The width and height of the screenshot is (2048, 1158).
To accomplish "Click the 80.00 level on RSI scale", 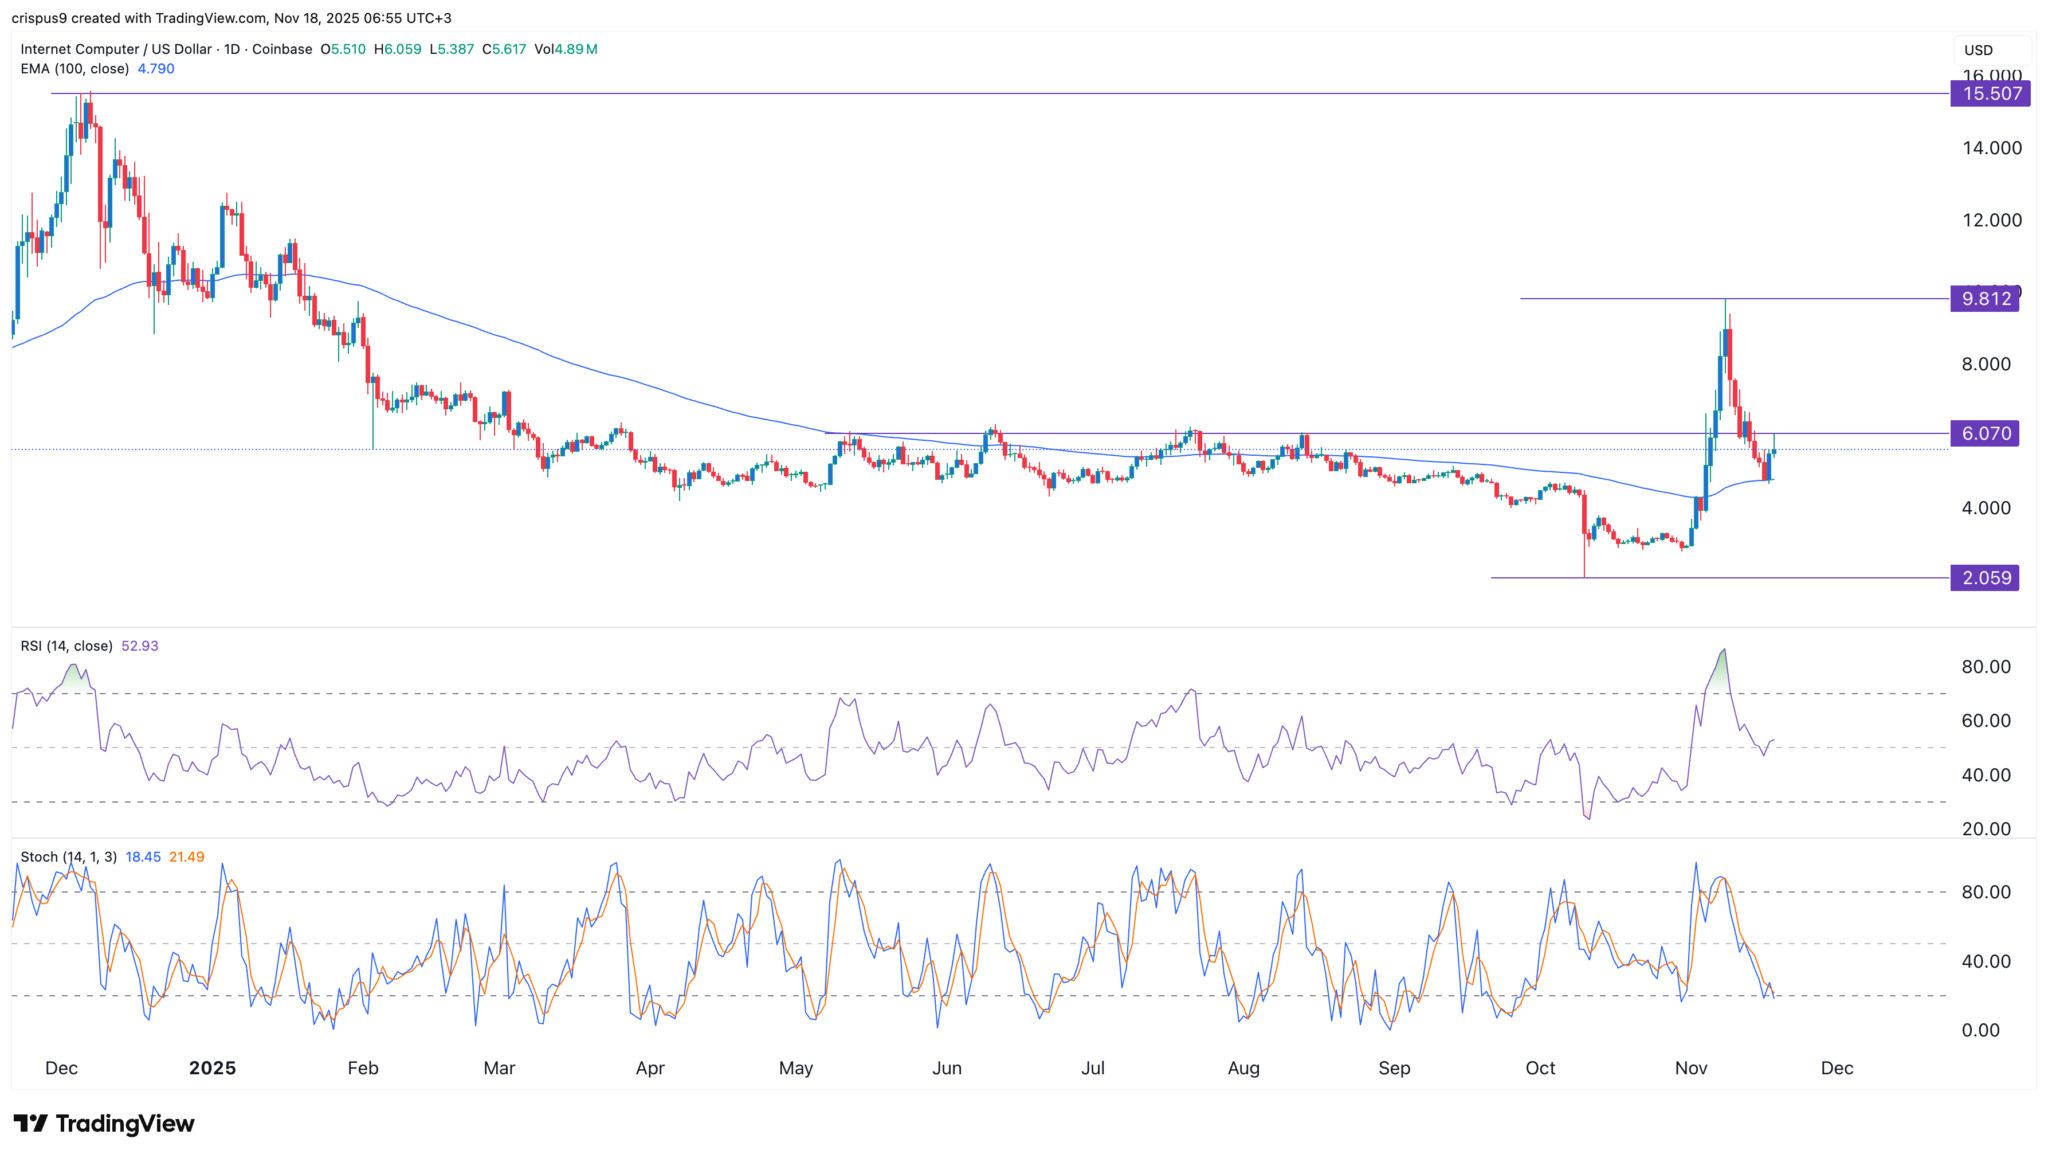I will (1985, 667).
